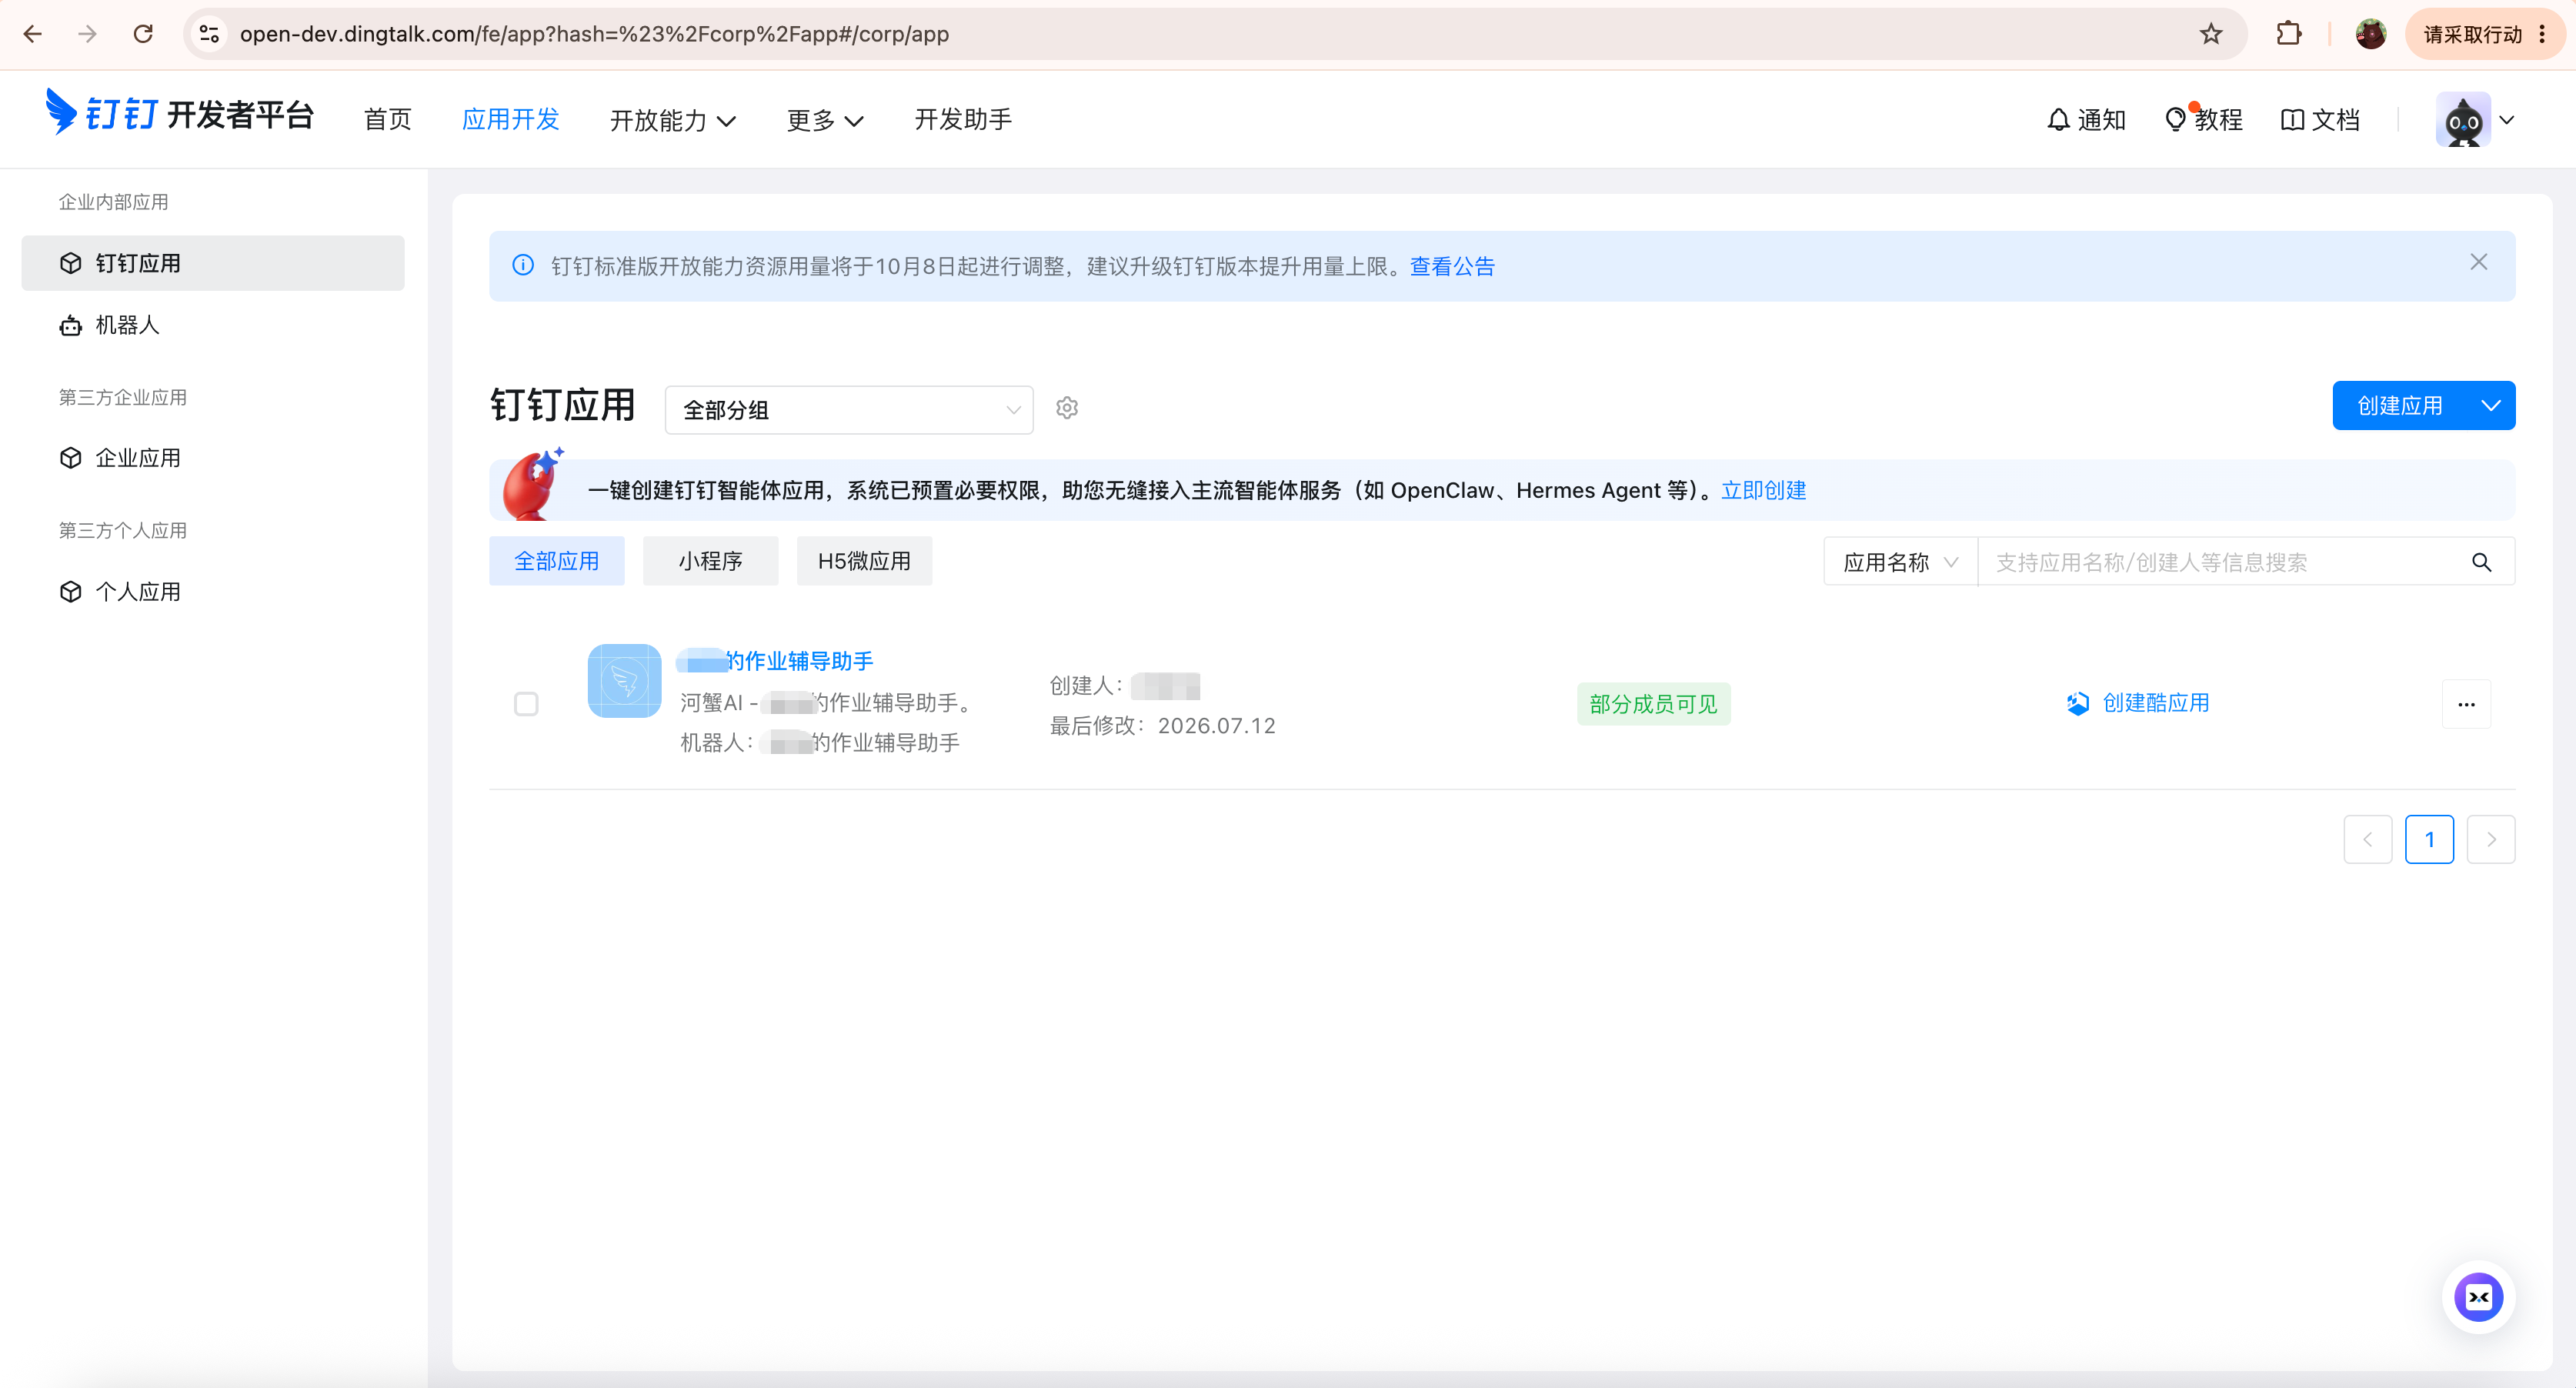Image resolution: width=2576 pixels, height=1388 pixels.
Task: Expand the 开放能力 menu
Action: (x=673, y=120)
